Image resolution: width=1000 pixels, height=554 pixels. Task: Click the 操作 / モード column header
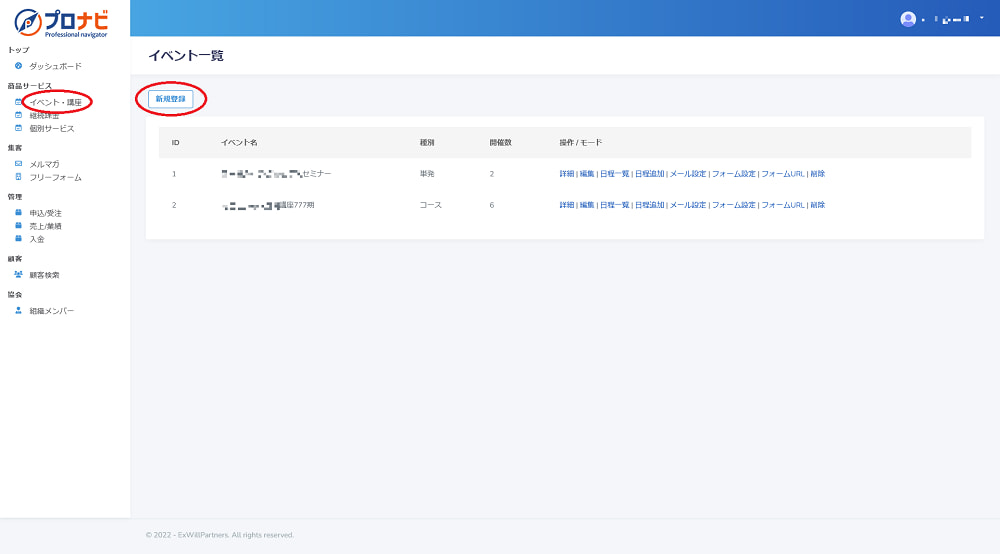pos(580,142)
